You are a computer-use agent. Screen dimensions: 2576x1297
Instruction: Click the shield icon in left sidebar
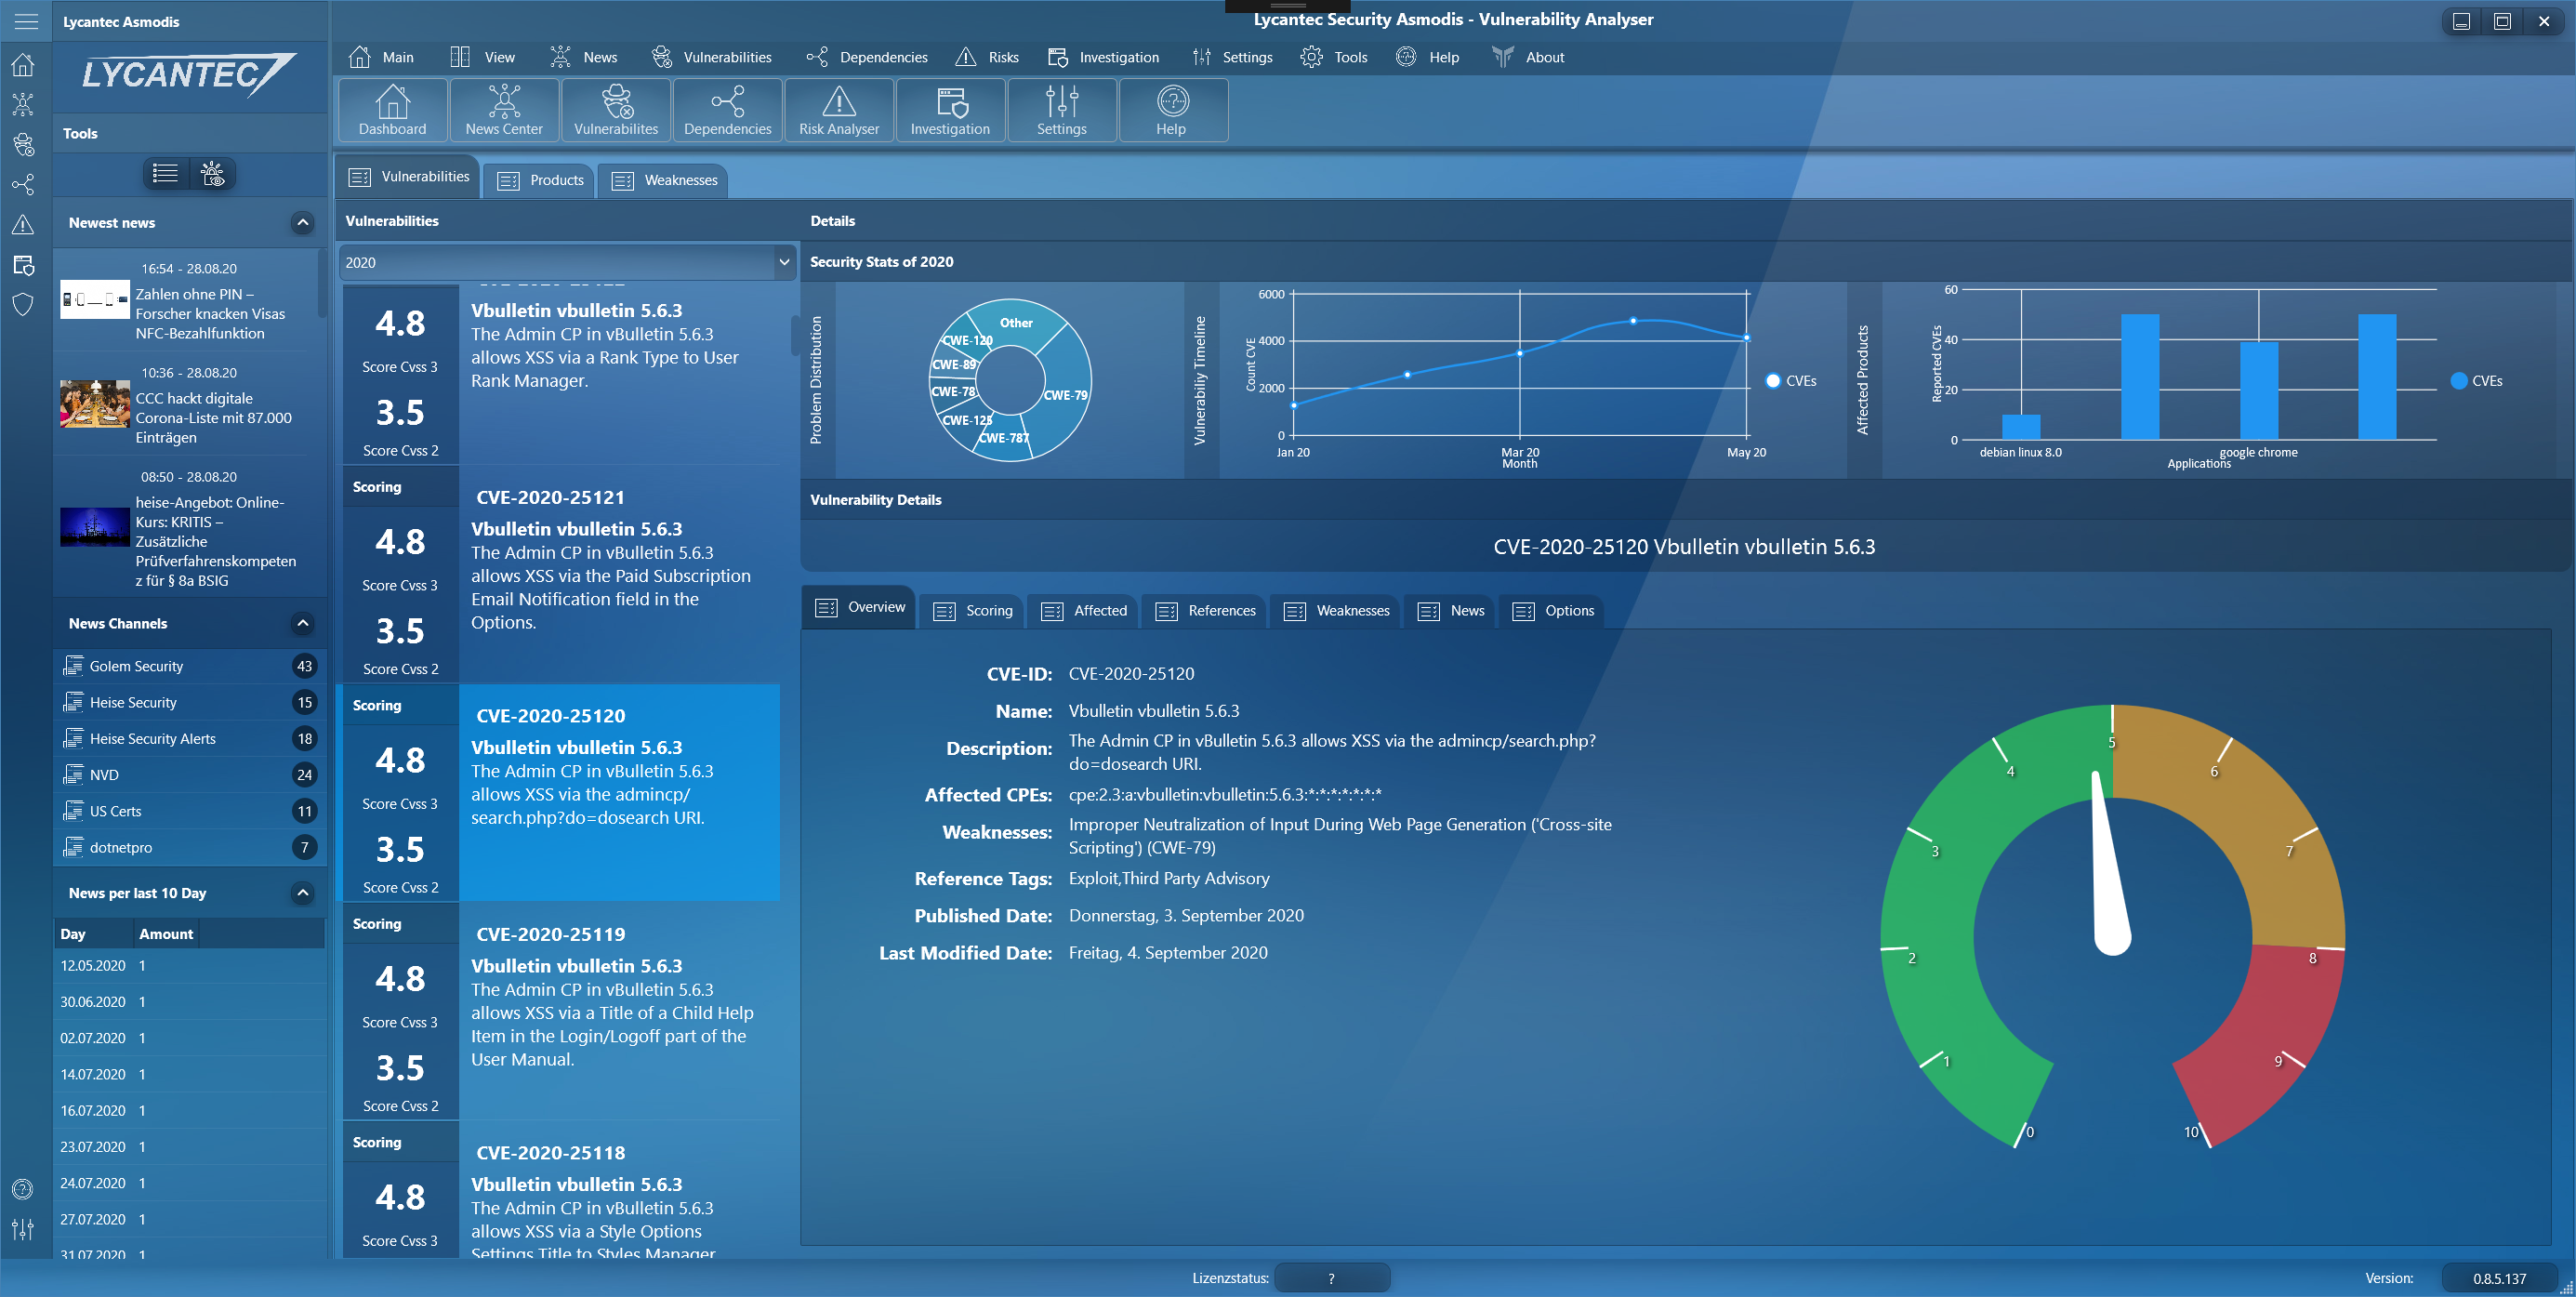point(23,304)
